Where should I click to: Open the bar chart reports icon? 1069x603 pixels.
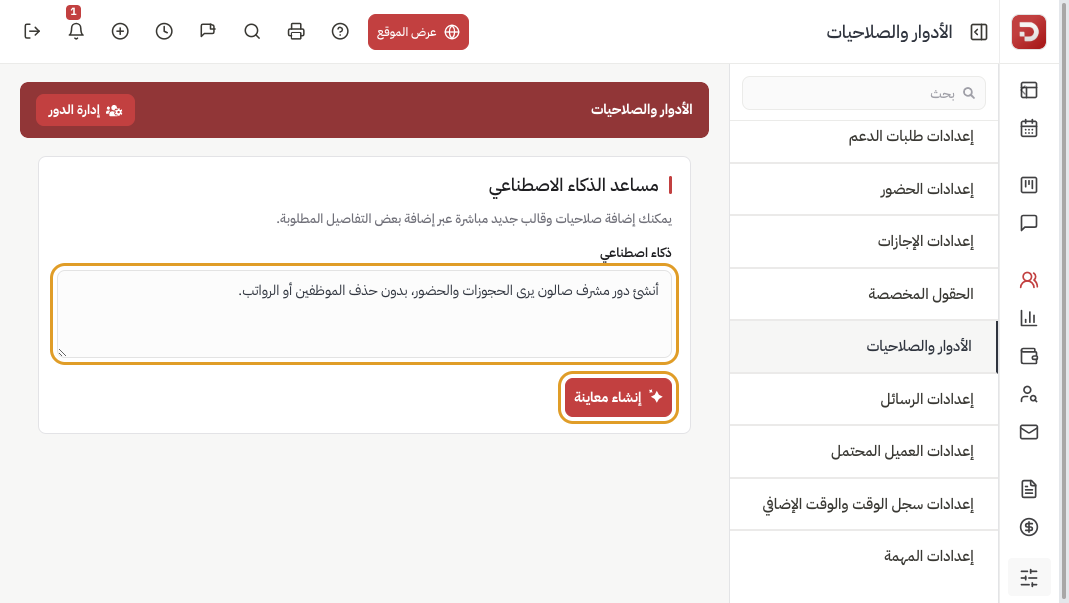(x=1028, y=318)
